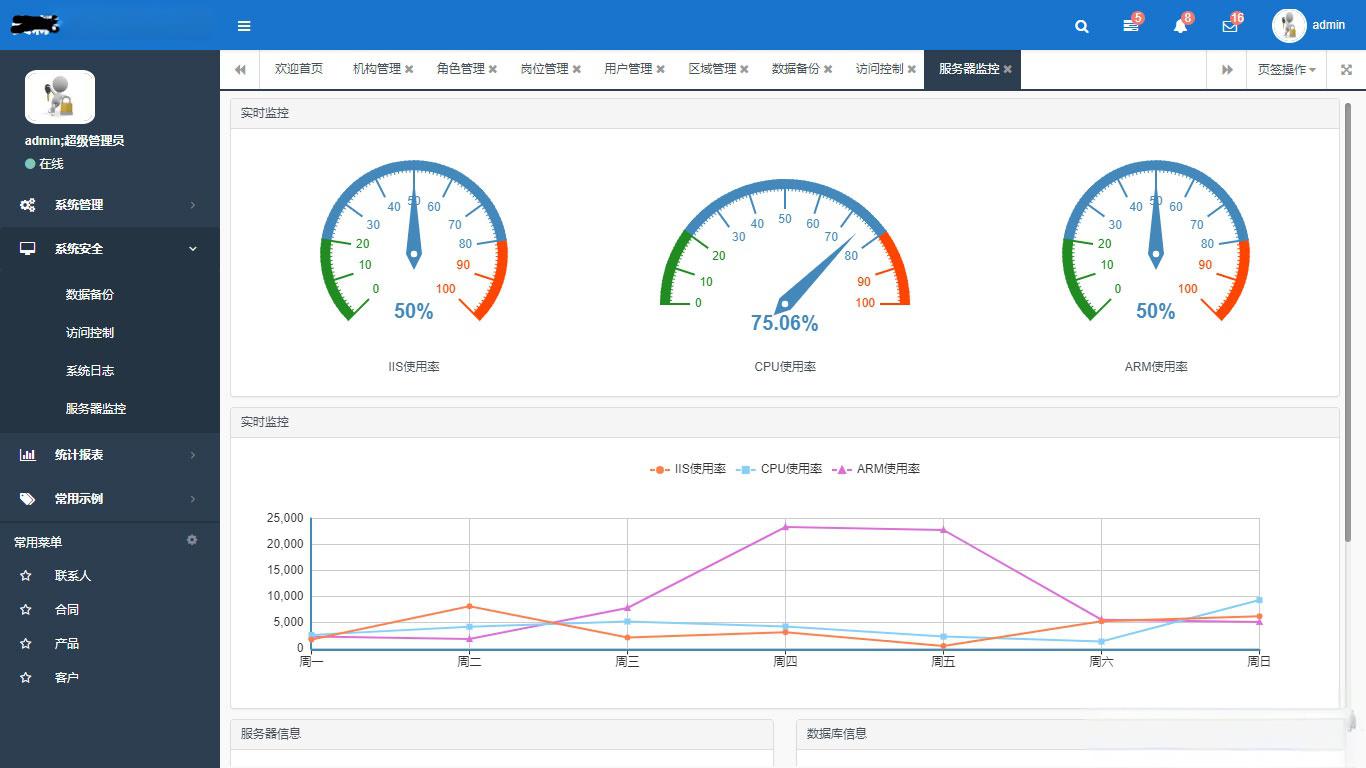This screenshot has height=768, width=1366.
Task: Open 常用菜单 settings gear
Action: point(192,540)
